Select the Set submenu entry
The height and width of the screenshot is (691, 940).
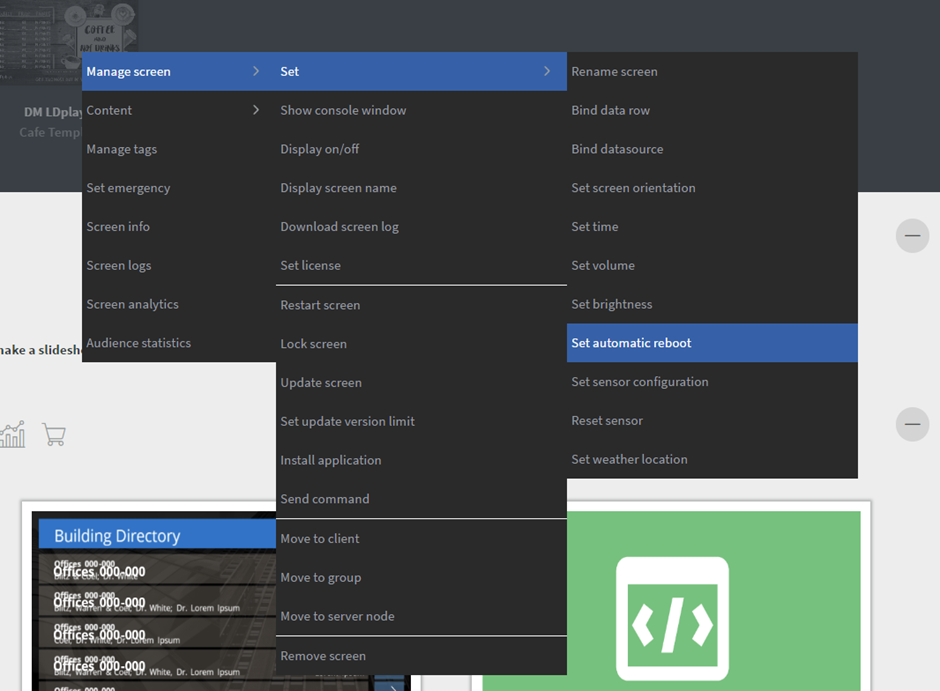pyautogui.click(x=421, y=71)
